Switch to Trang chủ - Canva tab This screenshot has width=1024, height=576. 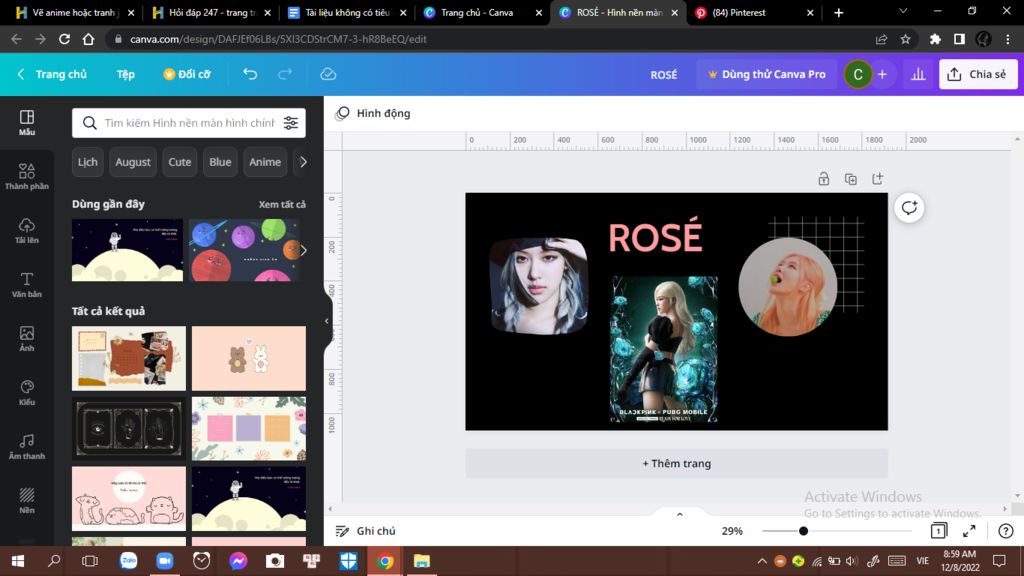click(477, 13)
